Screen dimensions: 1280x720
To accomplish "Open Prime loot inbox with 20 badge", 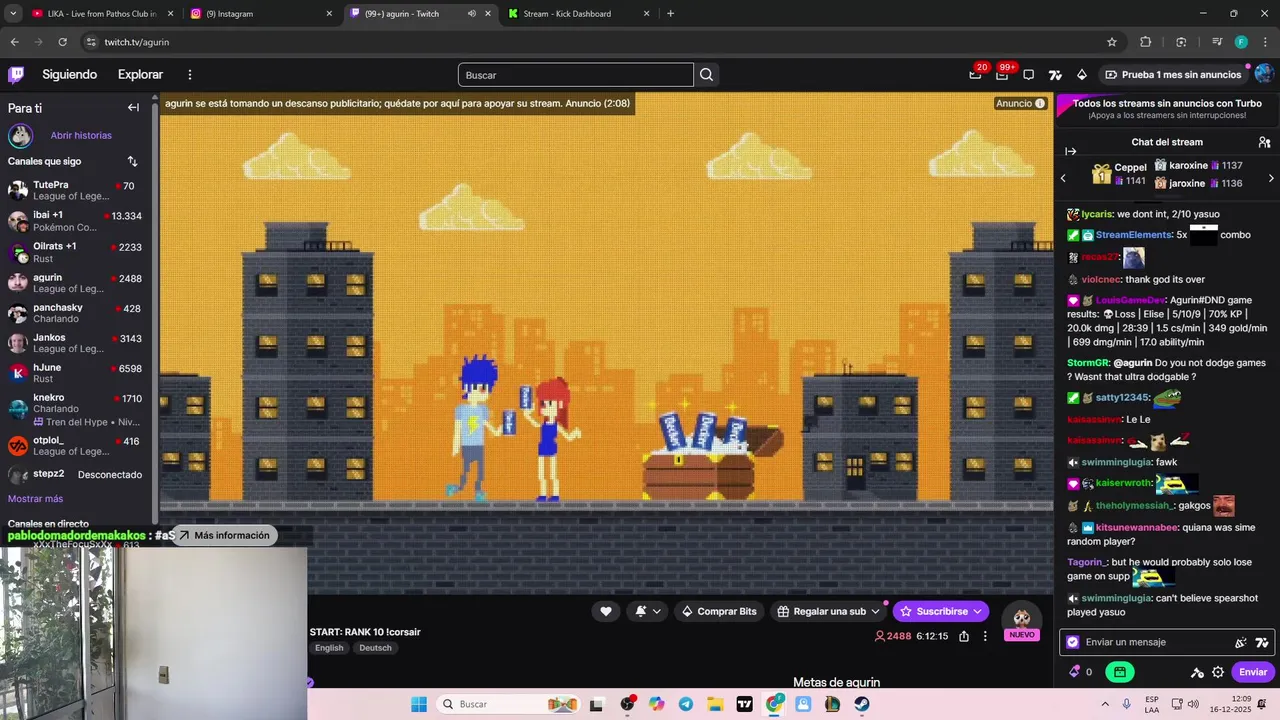I will (x=975, y=75).
